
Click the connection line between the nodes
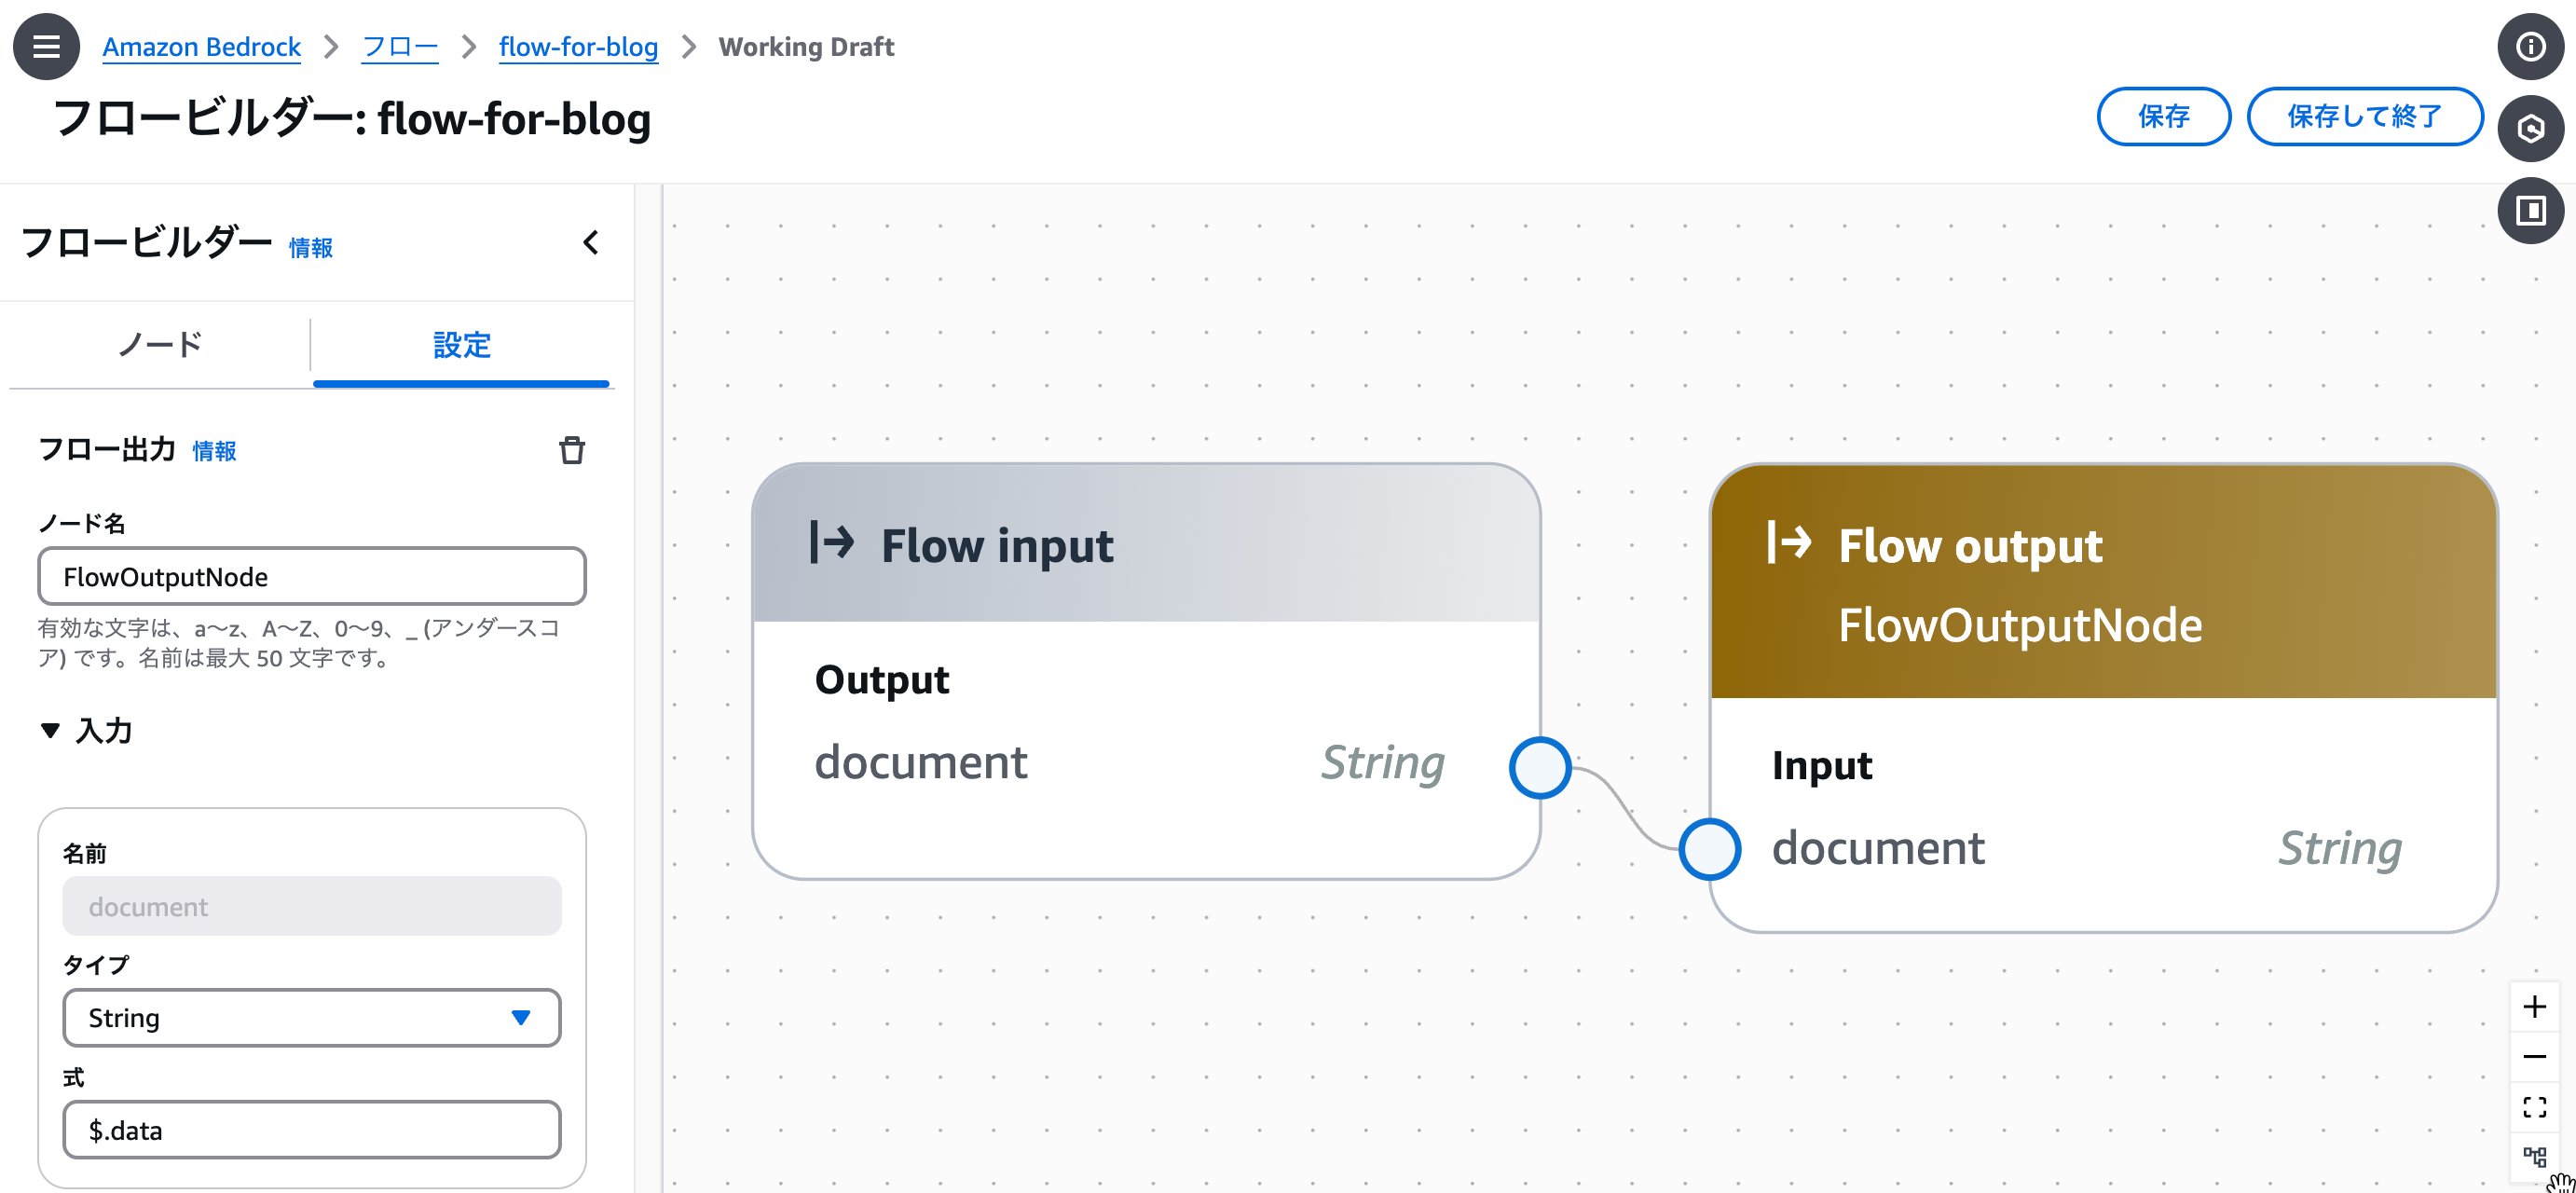[1625, 808]
